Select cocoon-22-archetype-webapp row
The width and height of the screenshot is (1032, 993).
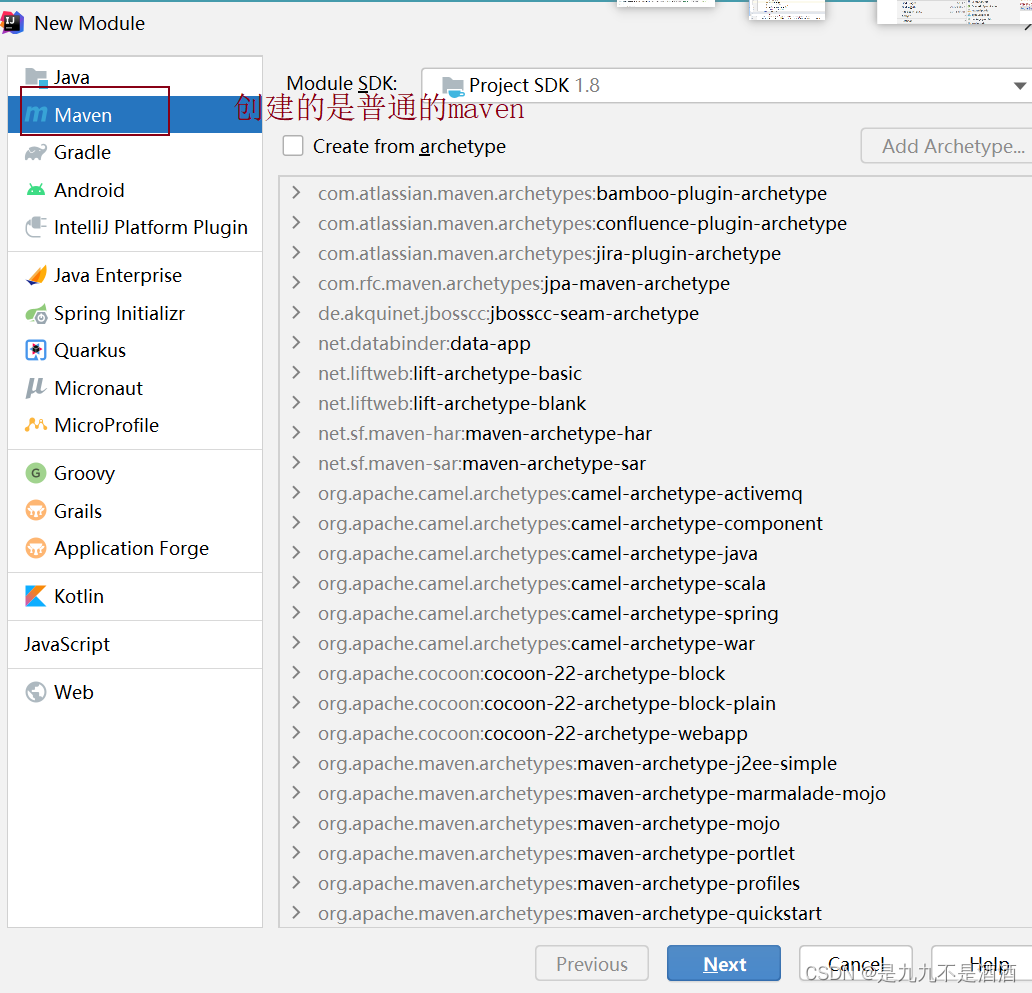point(656,733)
